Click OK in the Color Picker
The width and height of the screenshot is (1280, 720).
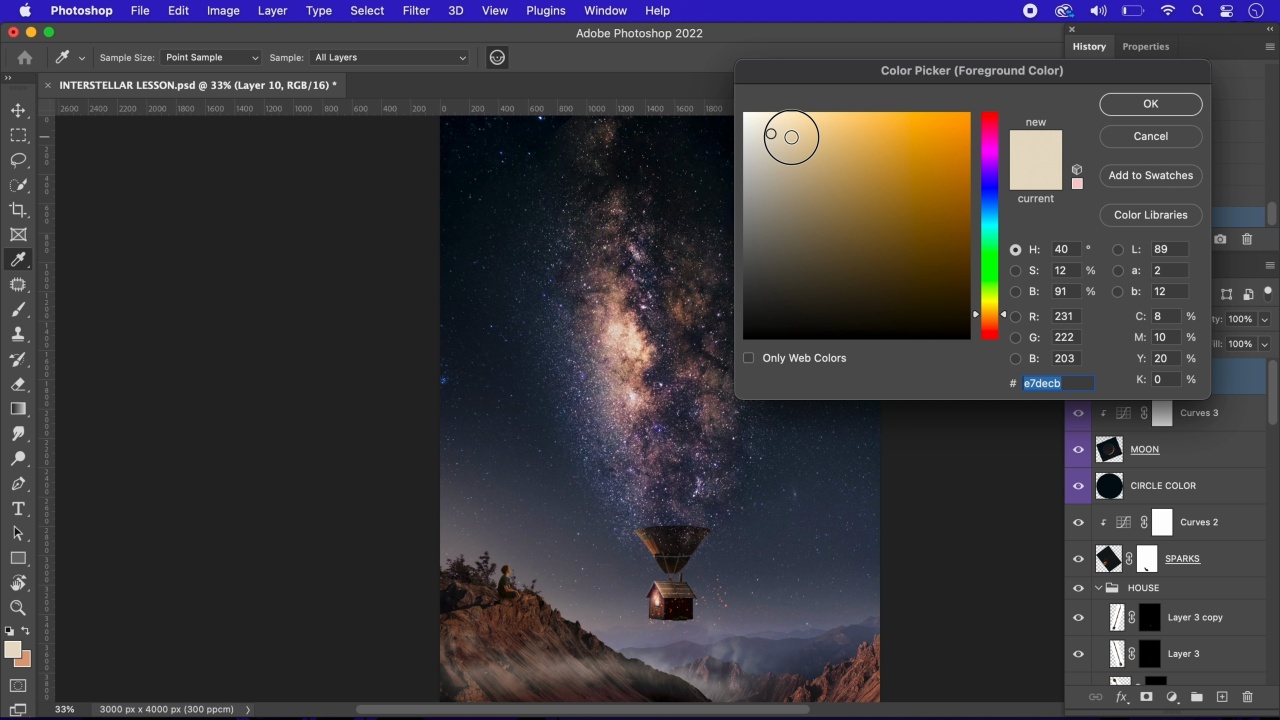[1150, 104]
